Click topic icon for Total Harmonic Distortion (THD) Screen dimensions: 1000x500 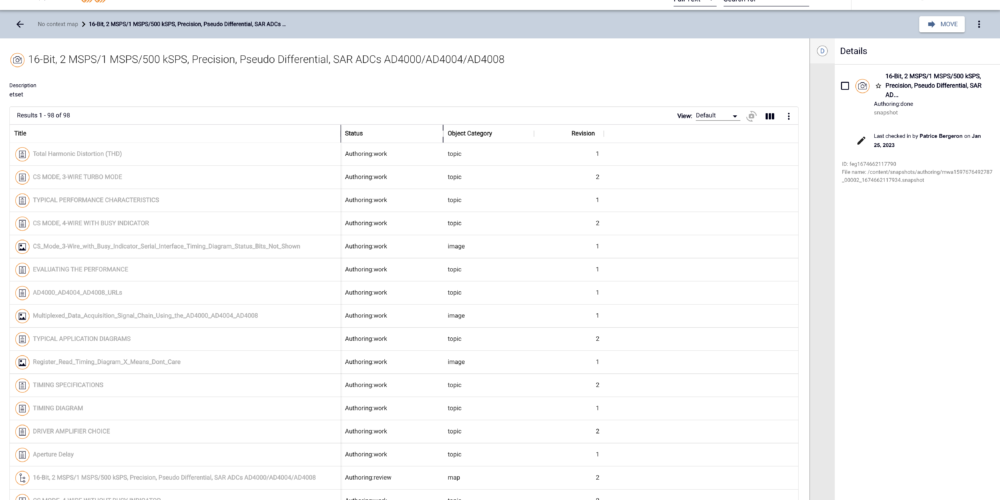(x=22, y=154)
